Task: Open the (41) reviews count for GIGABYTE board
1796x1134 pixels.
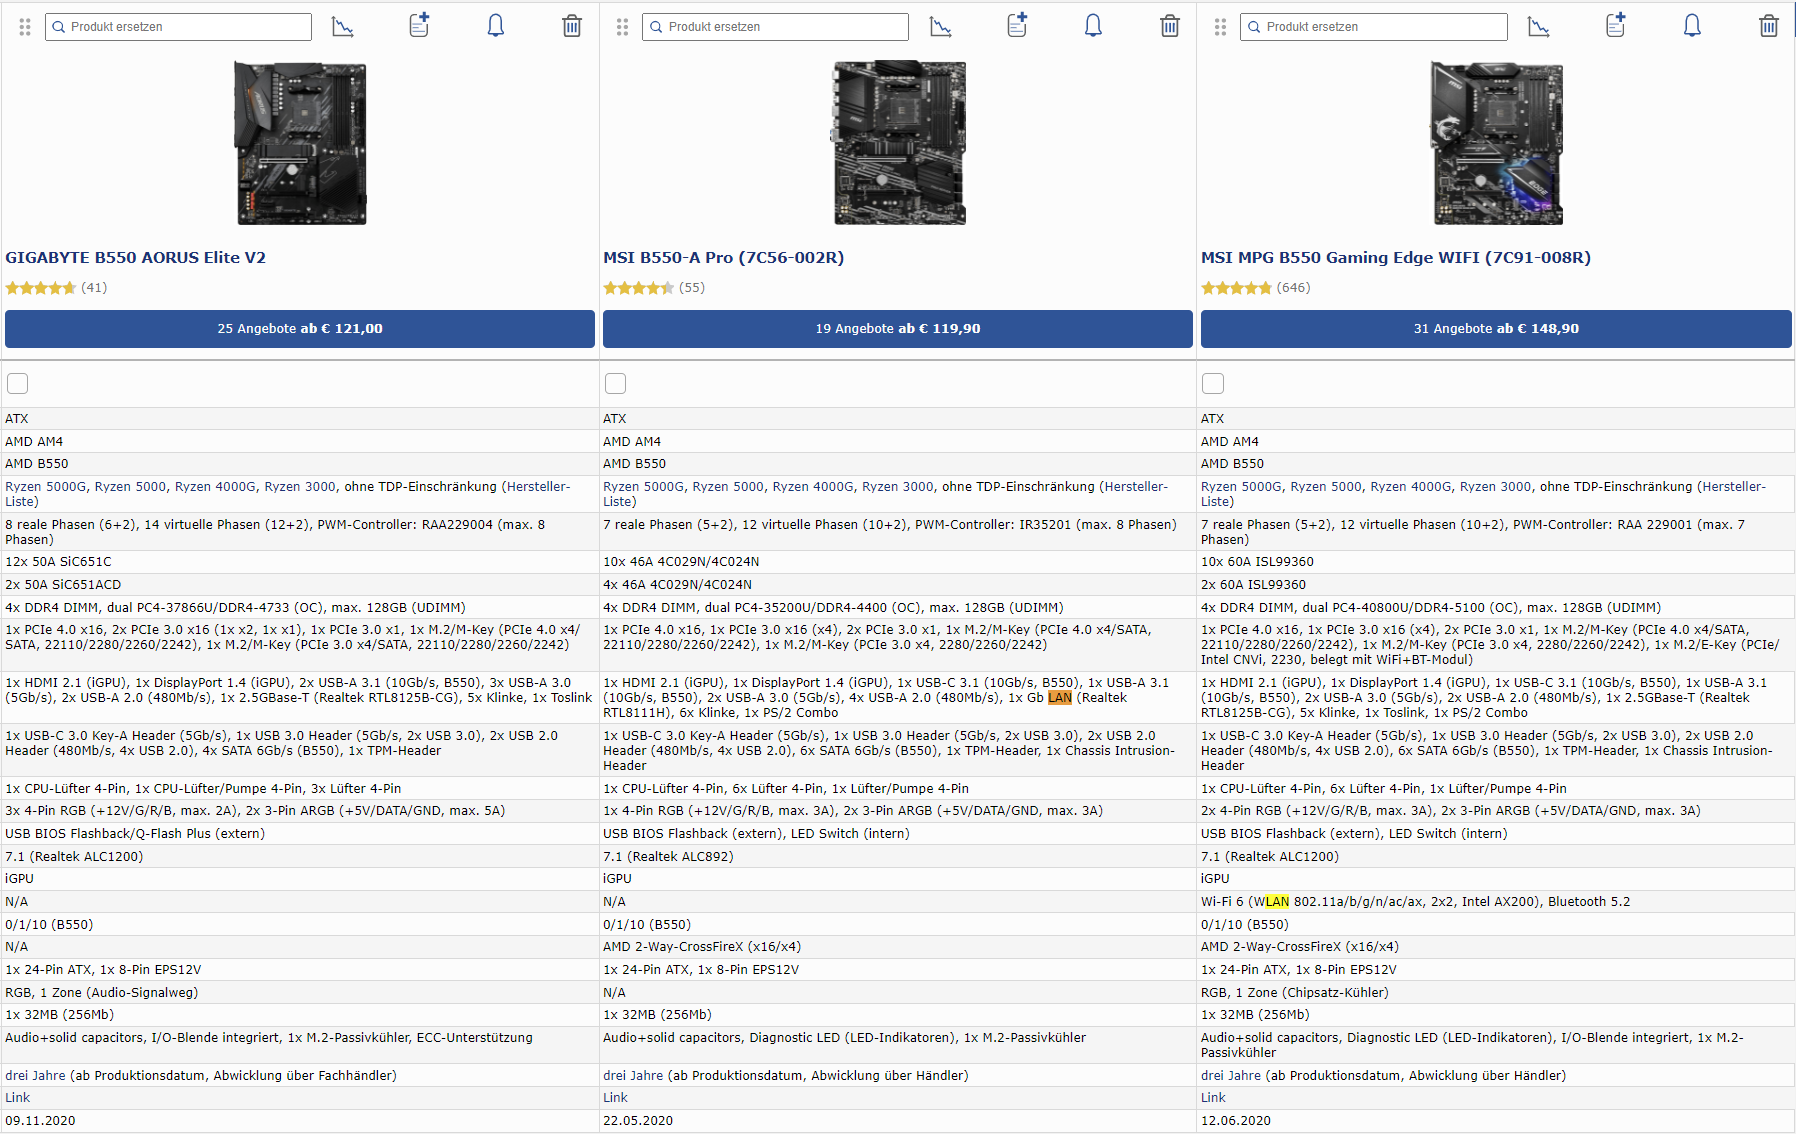Action: (x=94, y=288)
